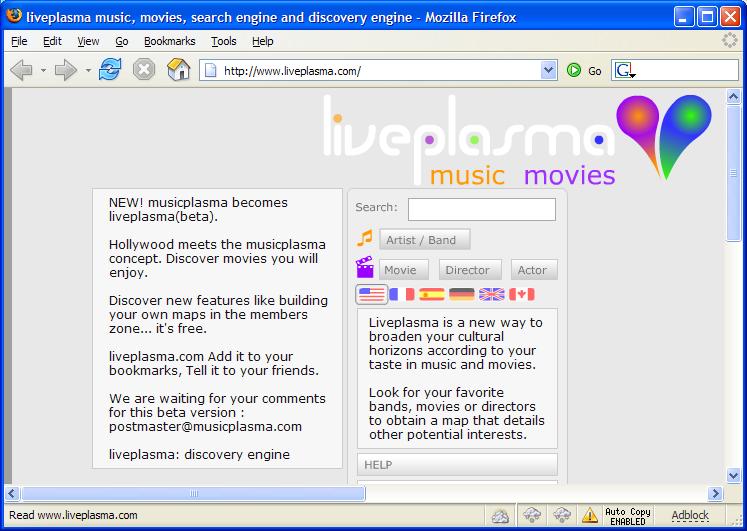Screen dimensions: 747x531
Task: Expand the HELP section
Action: pyautogui.click(x=457, y=464)
